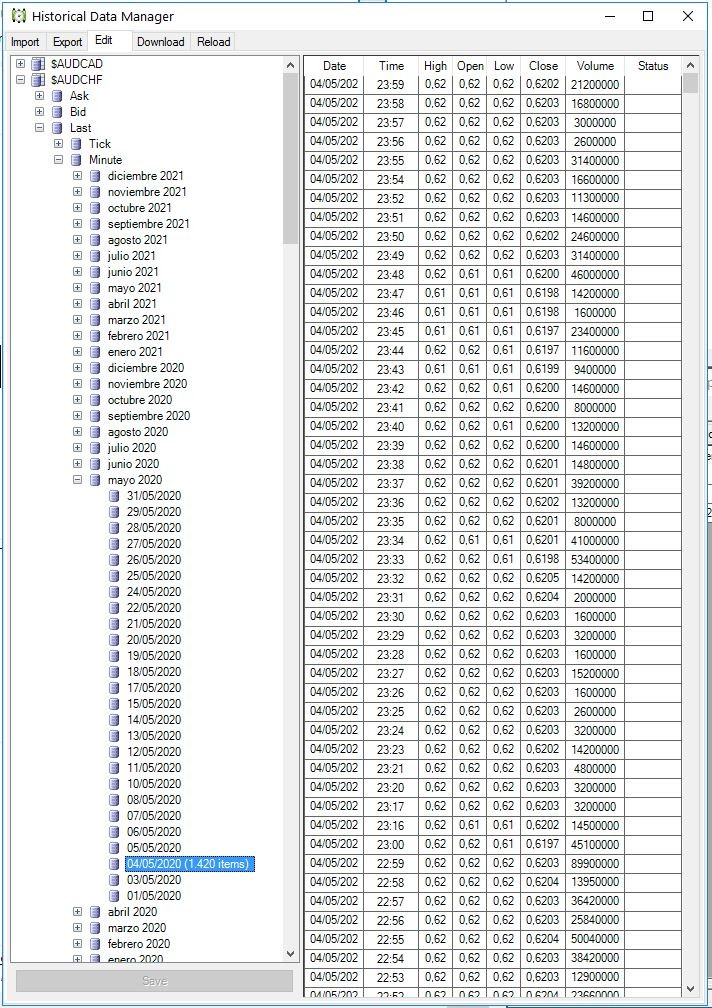Click the enero 2021 database icon
Viewport: 712px width, 1008px height.
click(x=95, y=352)
